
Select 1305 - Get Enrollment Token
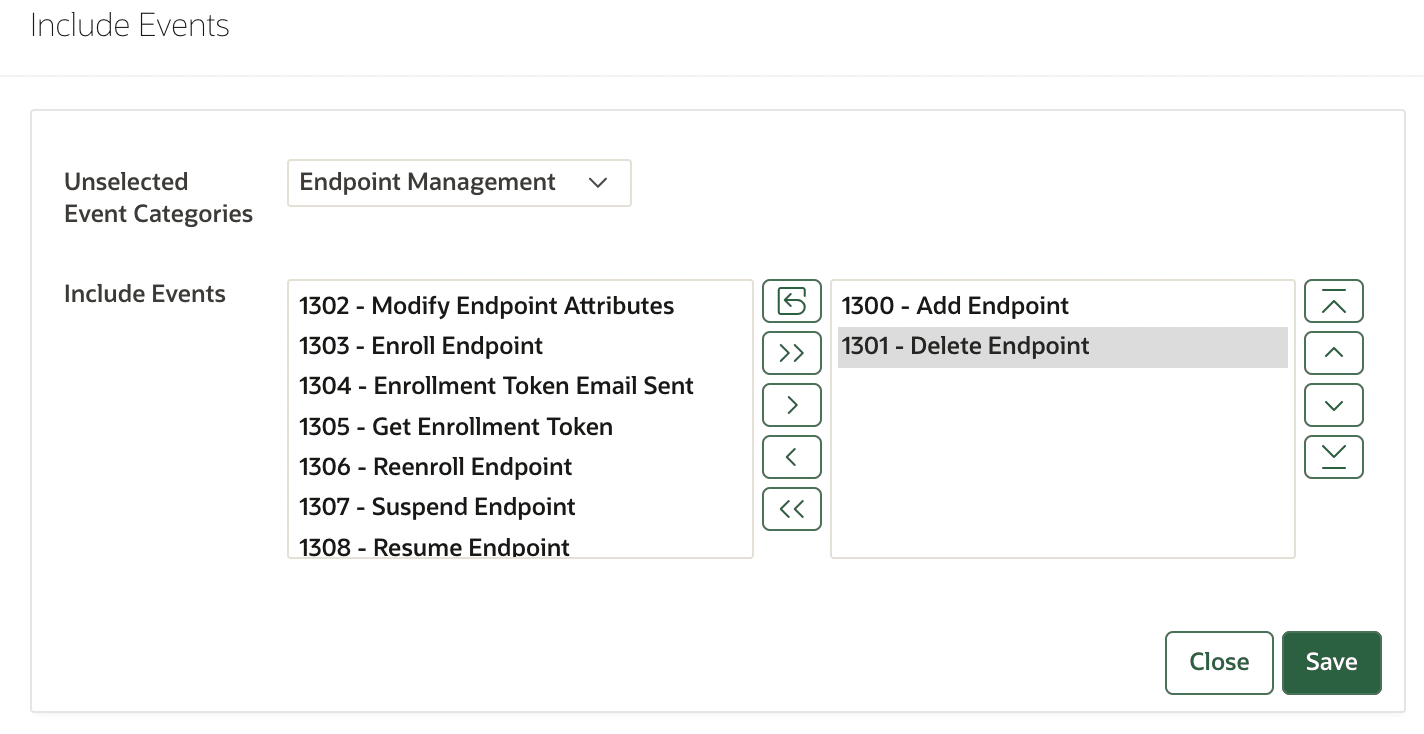(455, 426)
